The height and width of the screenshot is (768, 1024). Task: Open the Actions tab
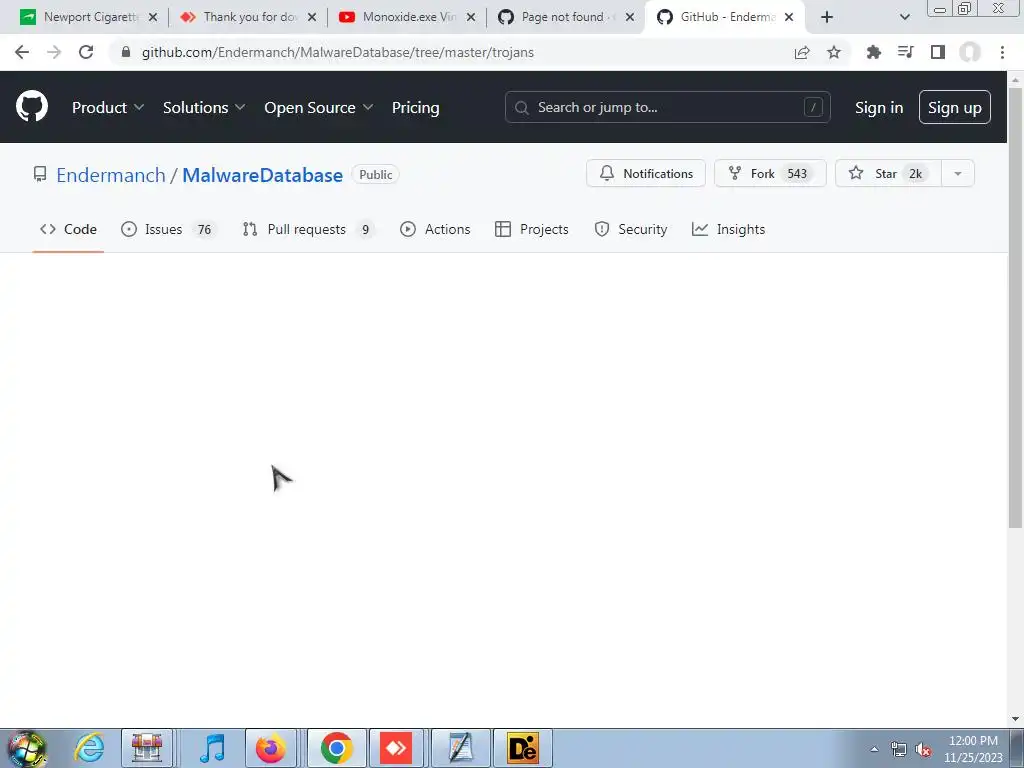tap(435, 229)
